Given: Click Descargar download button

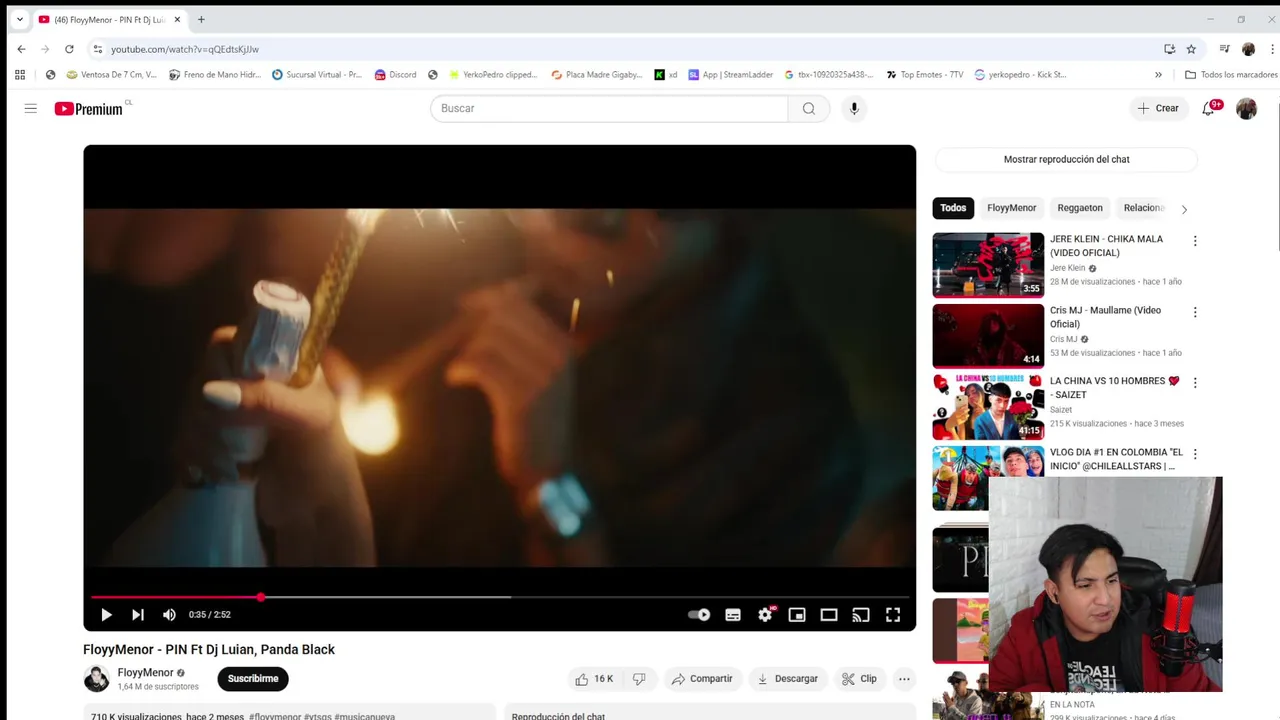Looking at the screenshot, I should [788, 679].
